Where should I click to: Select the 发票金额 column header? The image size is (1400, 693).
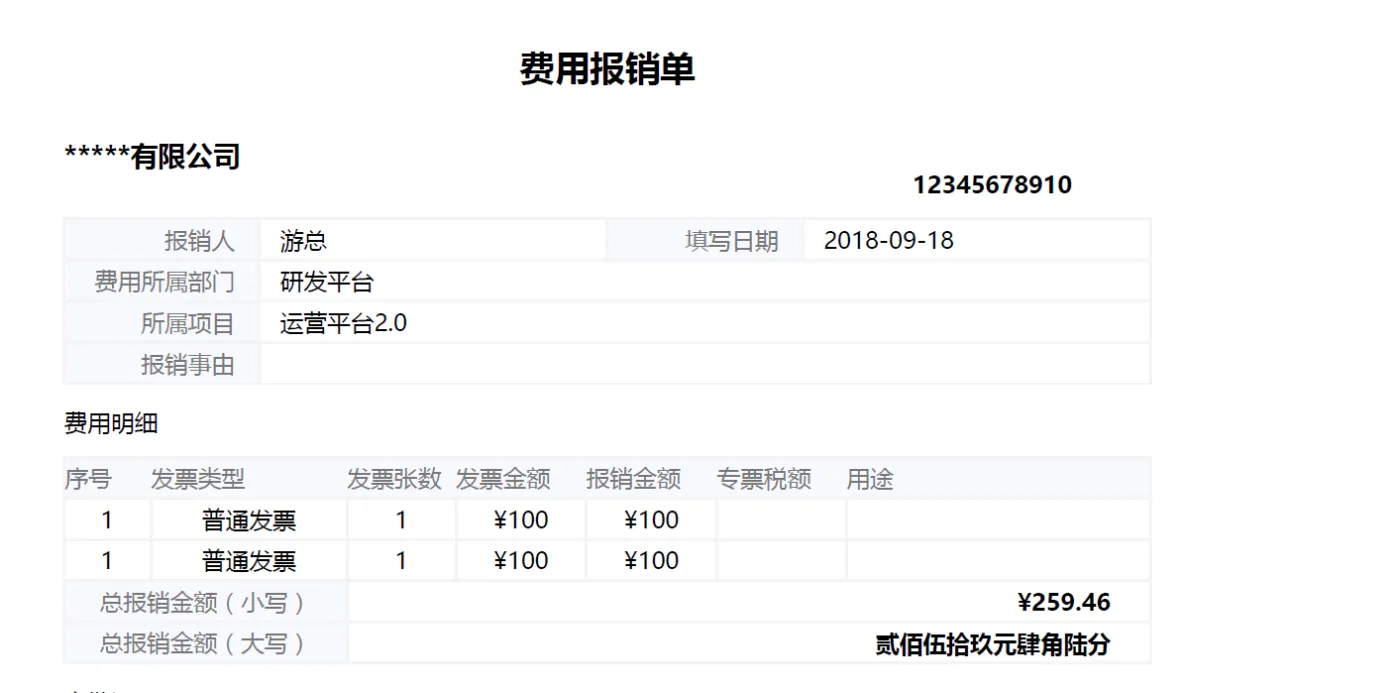(503, 480)
